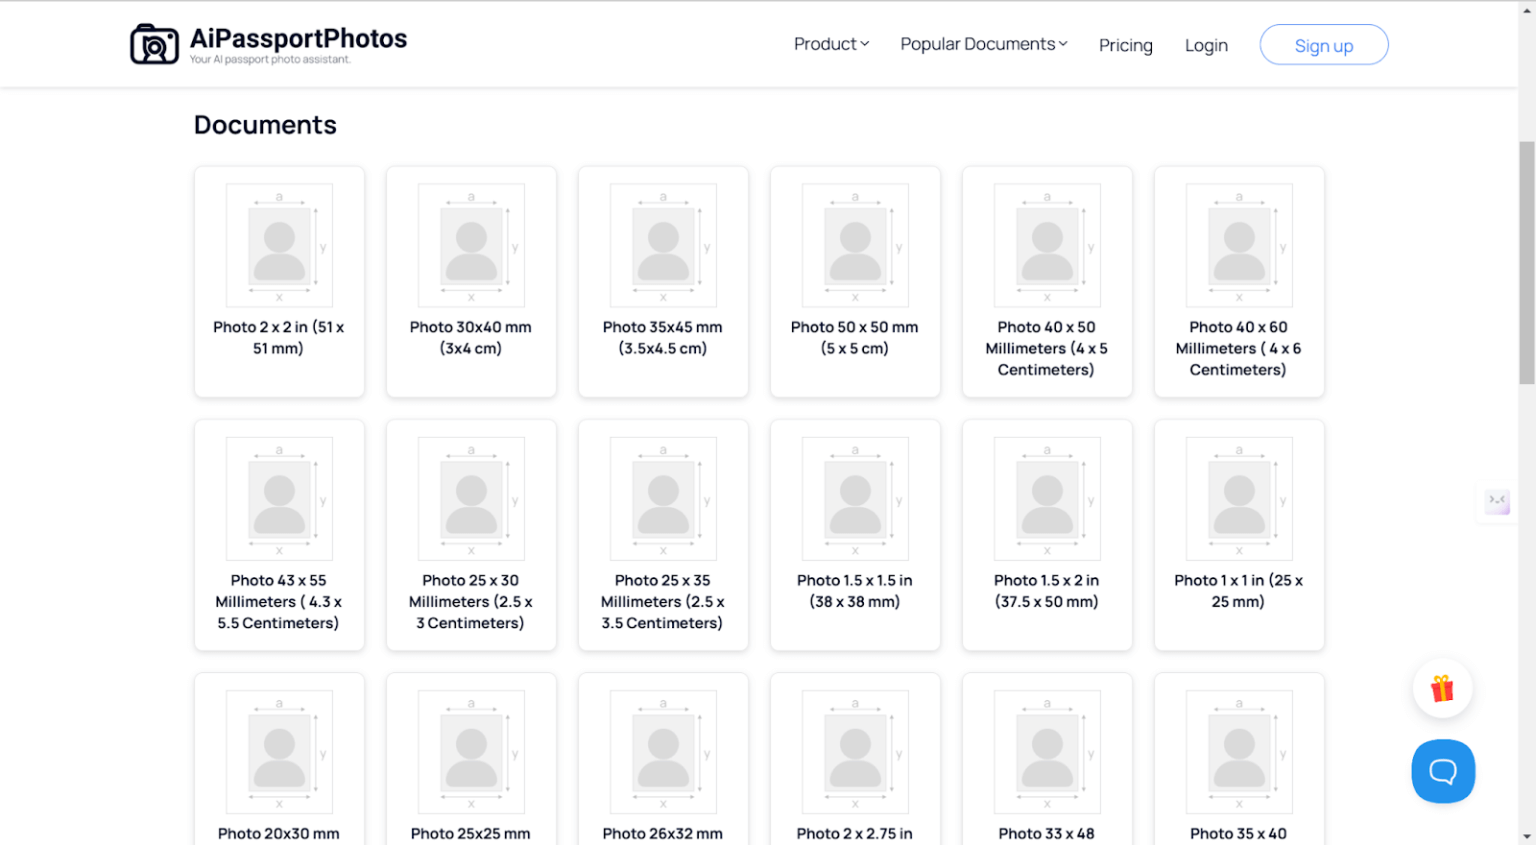This screenshot has width=1536, height=845.
Task: Click the AiPassportPhotos brand name text
Action: pos(298,39)
